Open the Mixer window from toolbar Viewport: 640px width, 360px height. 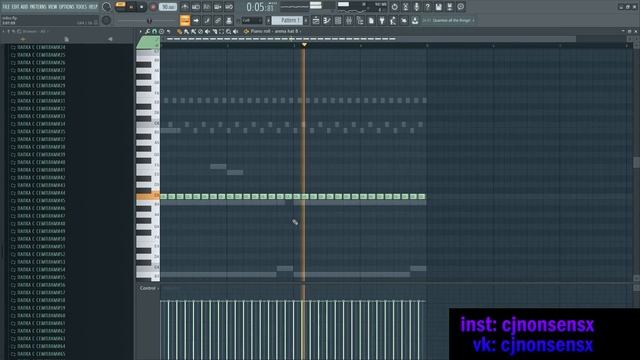[349, 20]
